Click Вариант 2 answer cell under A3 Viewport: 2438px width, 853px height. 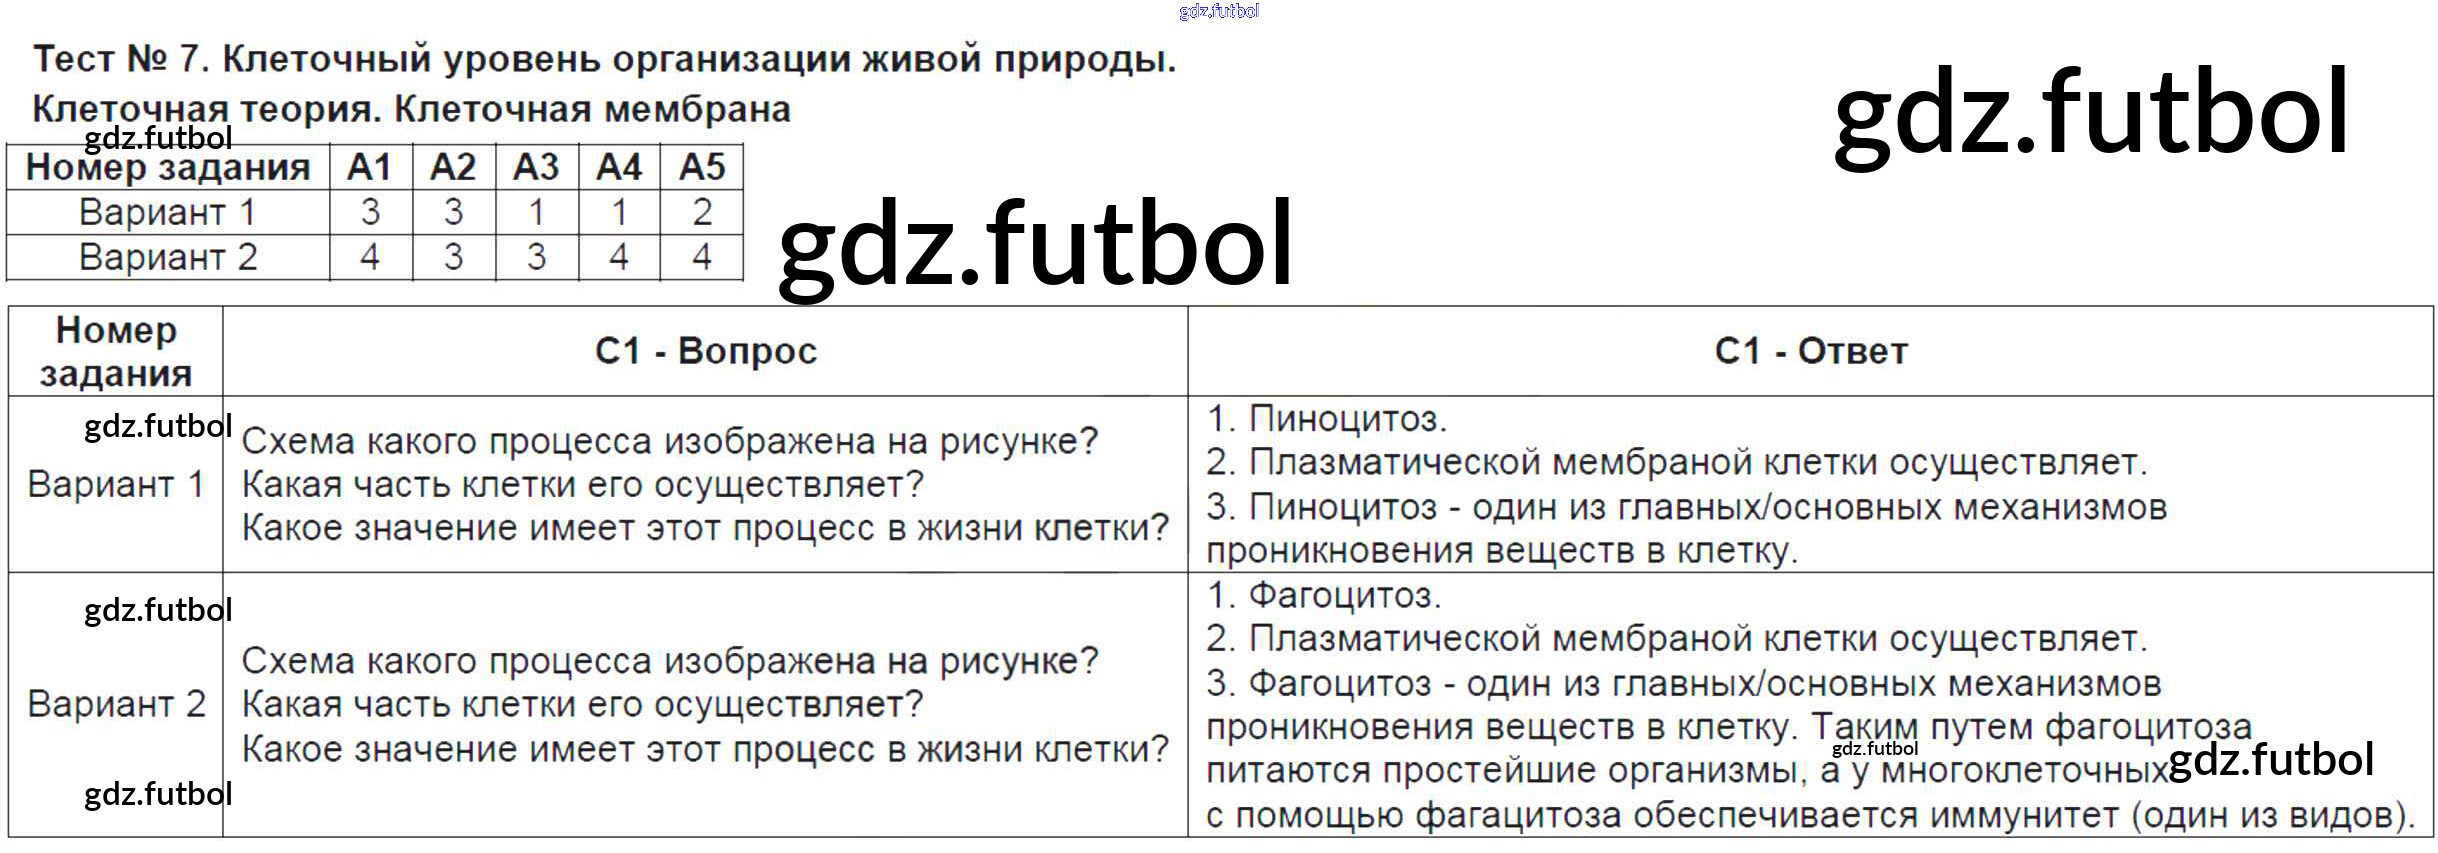coord(536,257)
